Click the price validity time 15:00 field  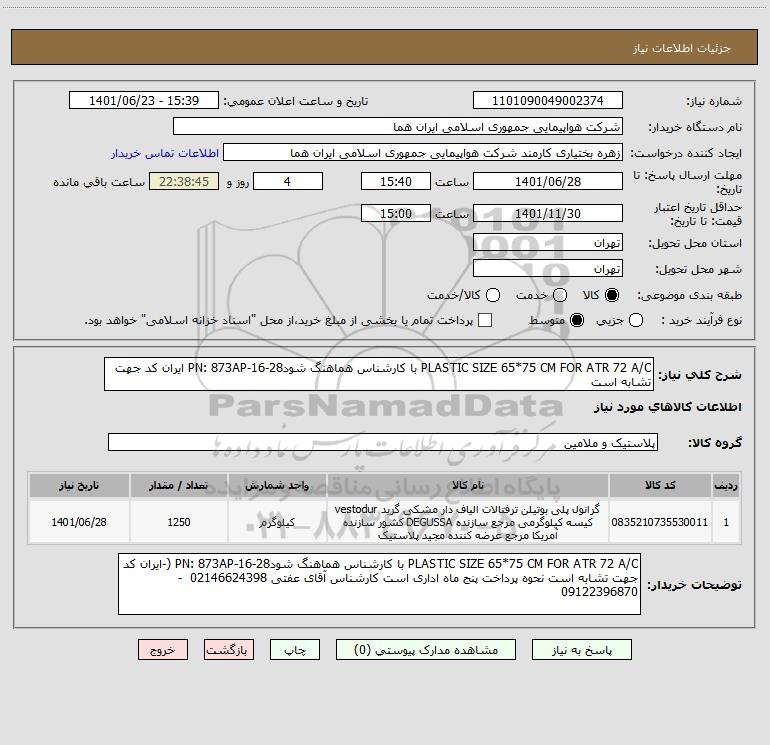396,213
